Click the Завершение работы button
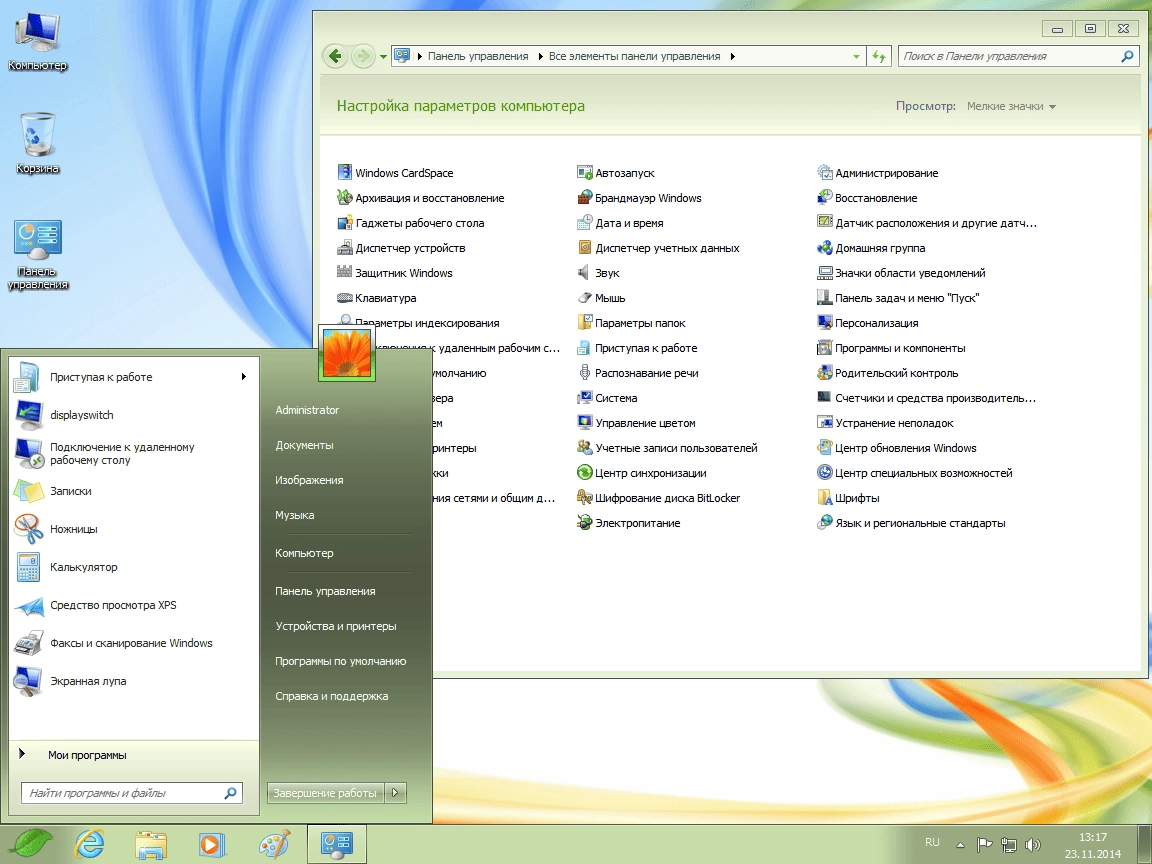 (x=325, y=793)
